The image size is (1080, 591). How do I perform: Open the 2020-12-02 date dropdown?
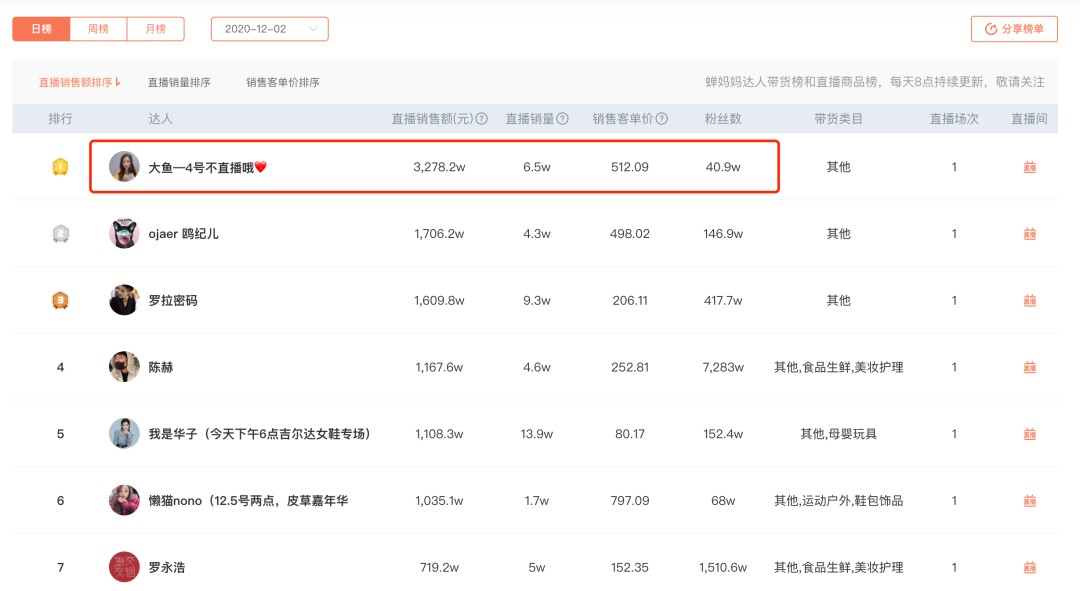[x=269, y=29]
